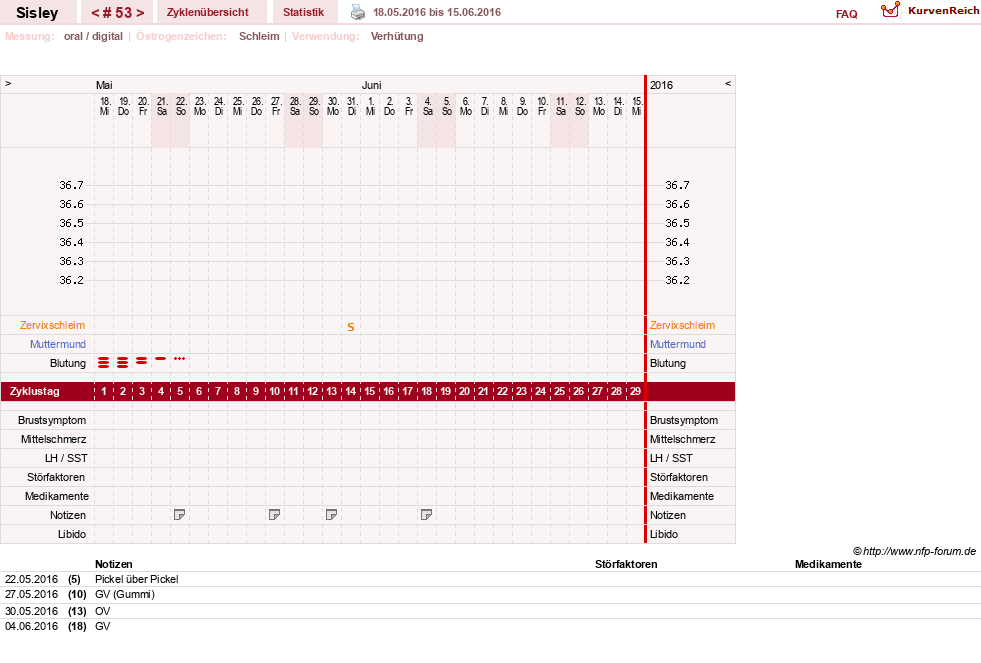Image resolution: width=981 pixels, height=663 pixels.
Task: Click the note row 'GV (Gummi)'
Action: point(125,594)
